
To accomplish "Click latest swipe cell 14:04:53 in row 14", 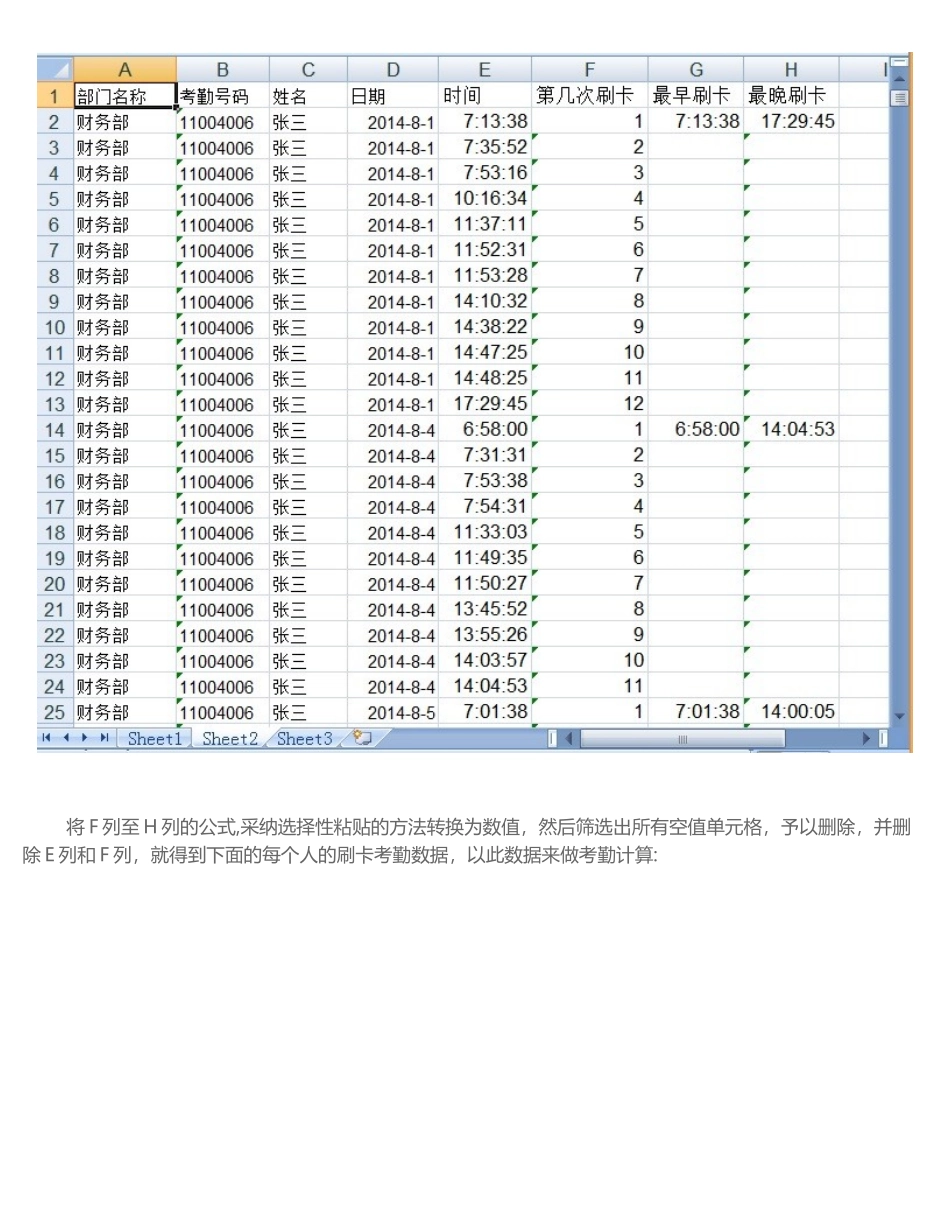I will click(791, 430).
